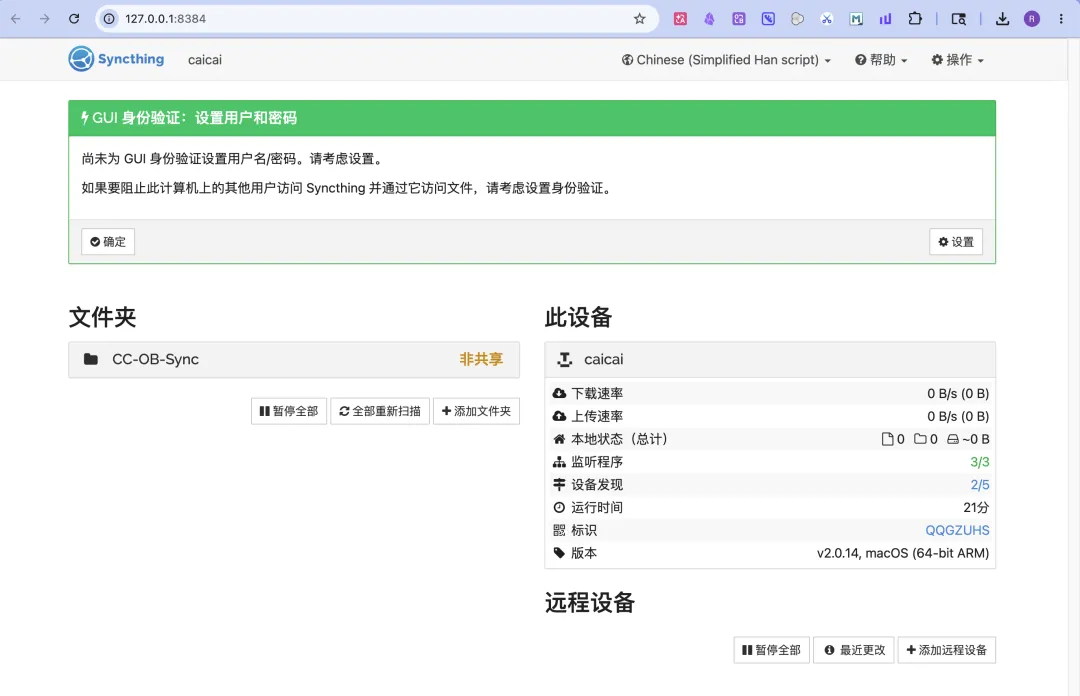Image resolution: width=1080 pixels, height=696 pixels.
Task: Click the browser back arrow
Action: coord(16,19)
